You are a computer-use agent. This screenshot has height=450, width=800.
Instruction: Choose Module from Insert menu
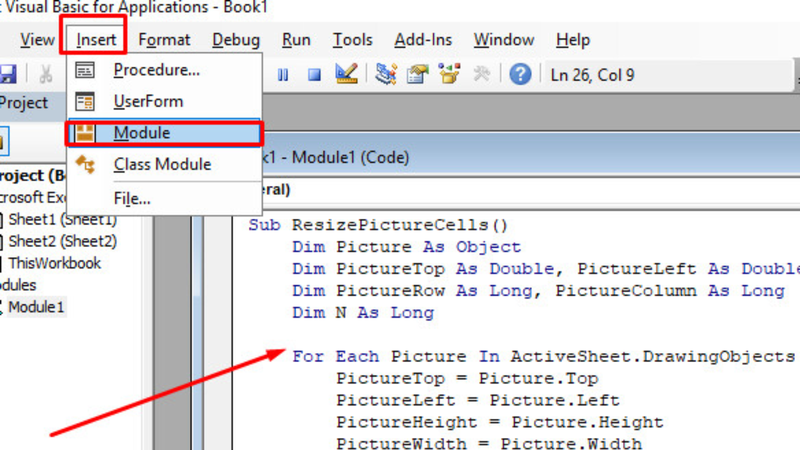tap(164, 133)
